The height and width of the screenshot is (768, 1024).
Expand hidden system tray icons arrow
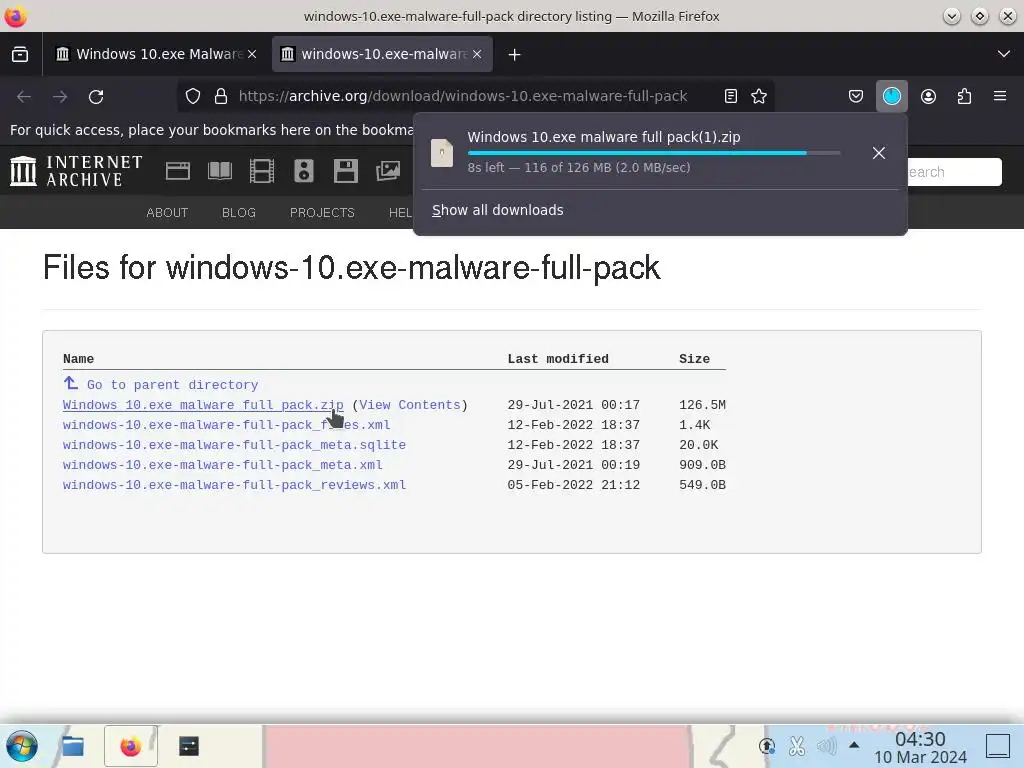tap(854, 745)
